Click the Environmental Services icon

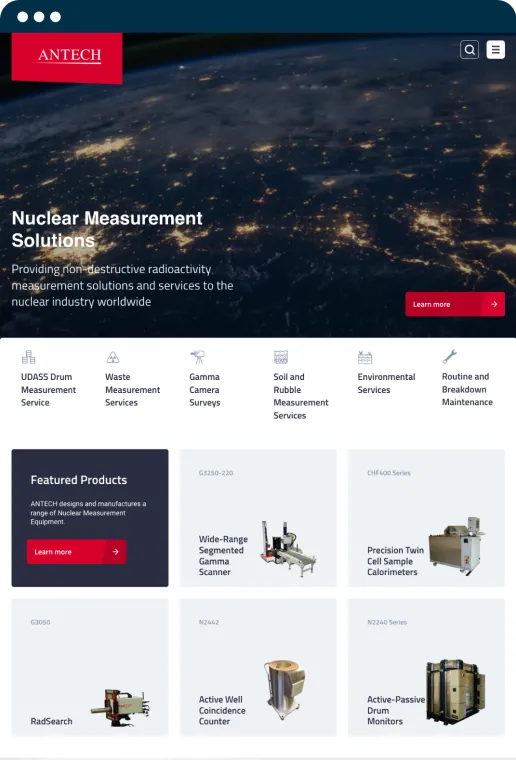tap(365, 357)
